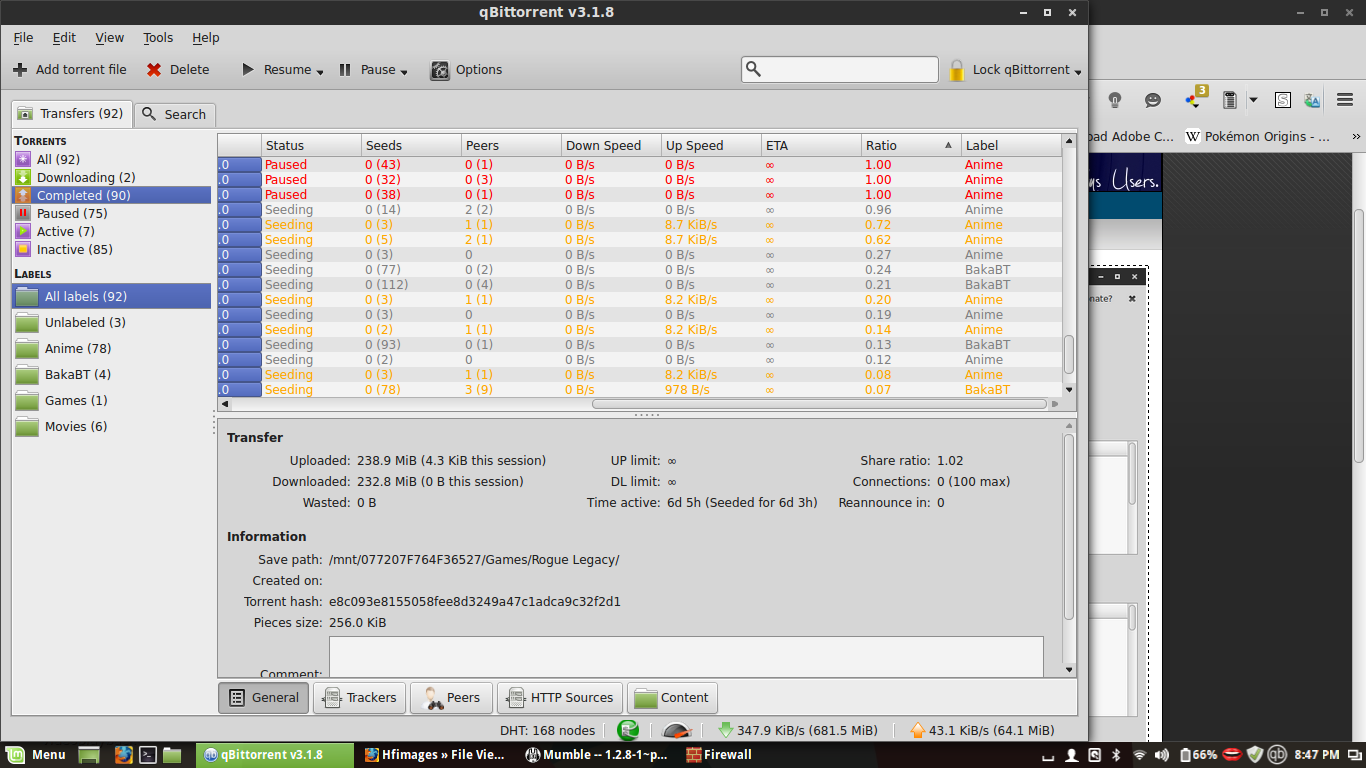This screenshot has height=768, width=1366.
Task: Open the Mint Menu button
Action: [36, 755]
